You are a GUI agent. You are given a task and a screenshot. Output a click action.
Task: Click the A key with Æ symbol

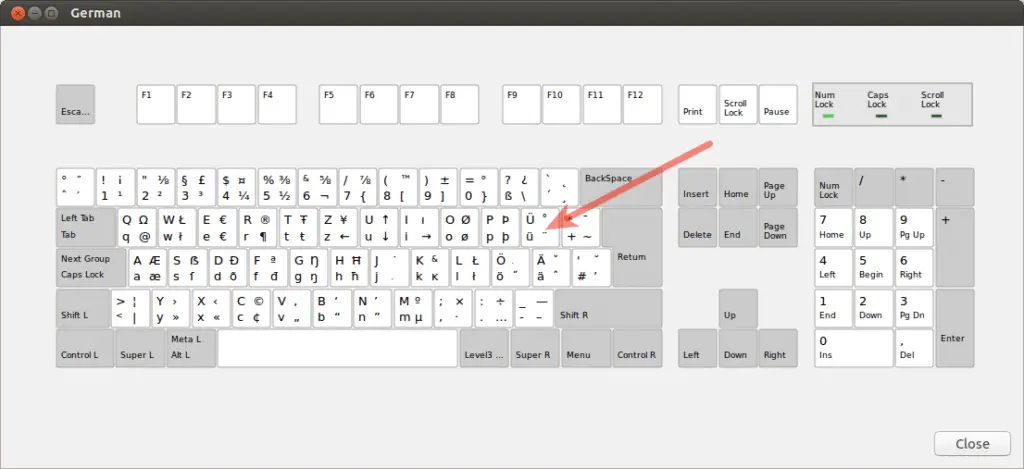pyautogui.click(x=147, y=268)
